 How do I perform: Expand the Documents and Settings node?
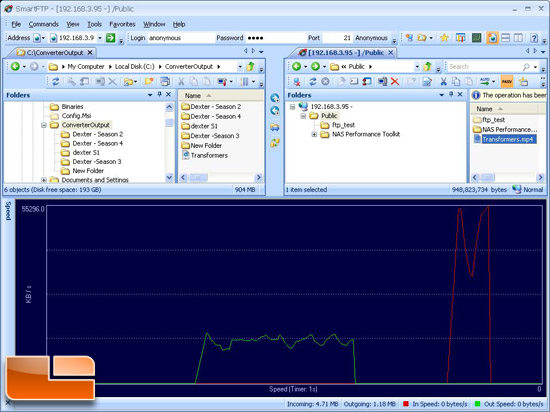pyautogui.click(x=44, y=180)
